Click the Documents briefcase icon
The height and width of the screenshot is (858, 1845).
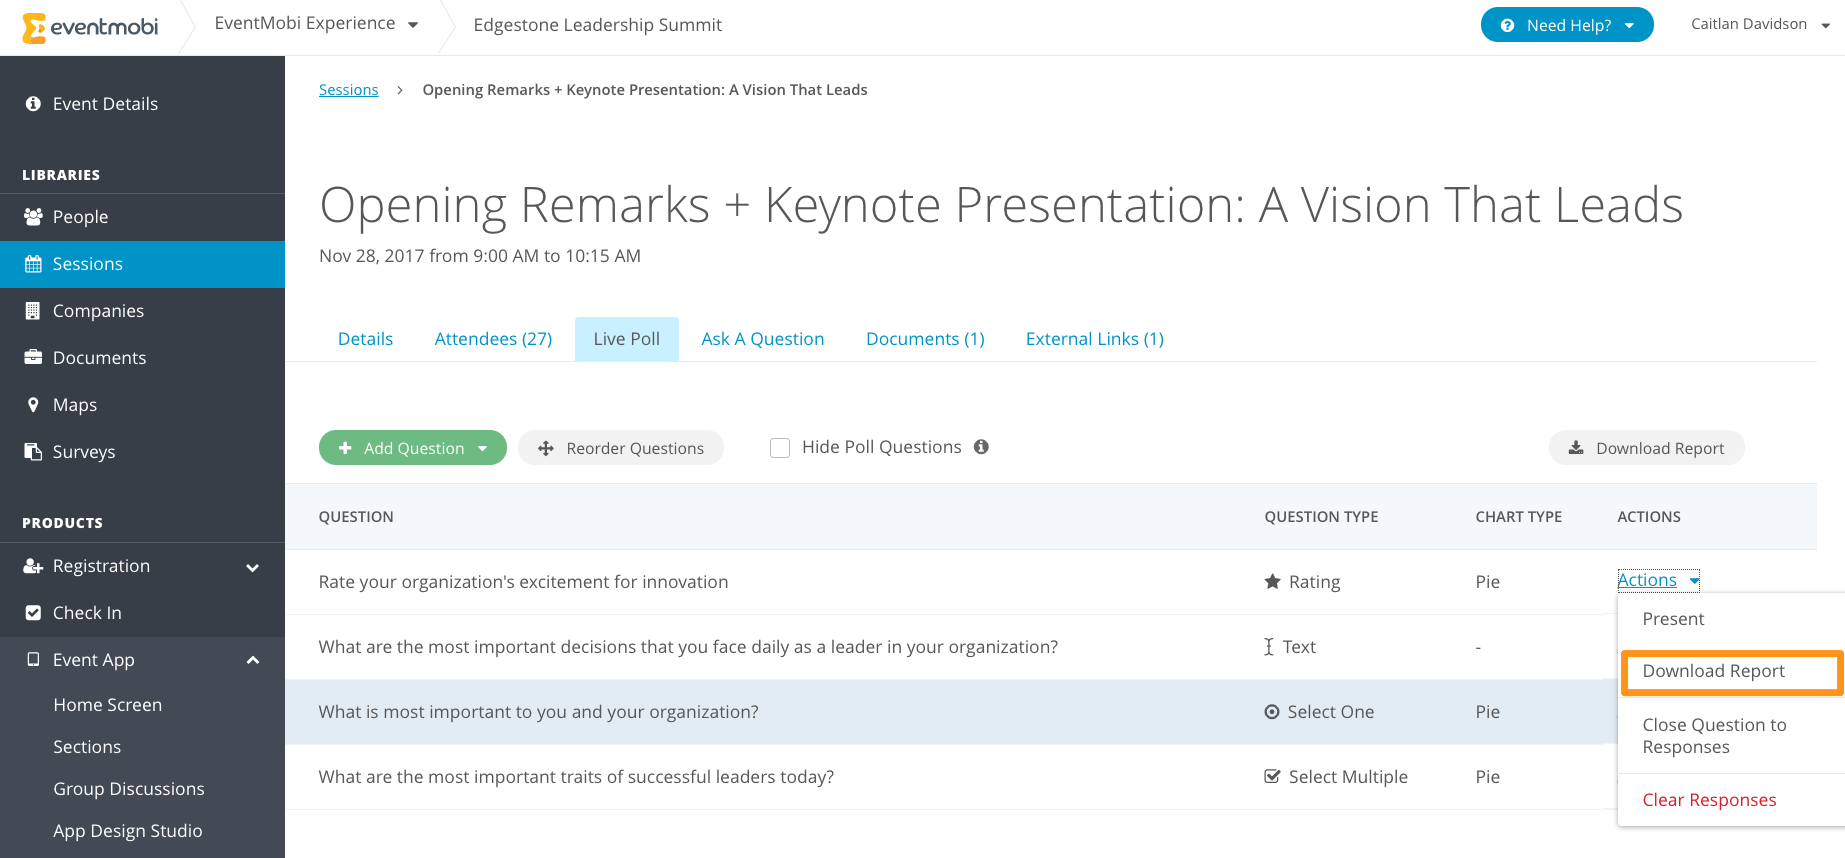pyautogui.click(x=33, y=358)
